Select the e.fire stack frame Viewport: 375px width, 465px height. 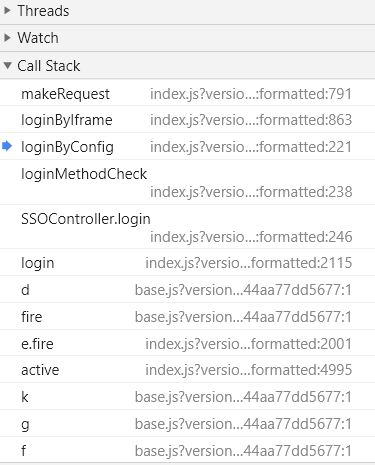click(187, 343)
